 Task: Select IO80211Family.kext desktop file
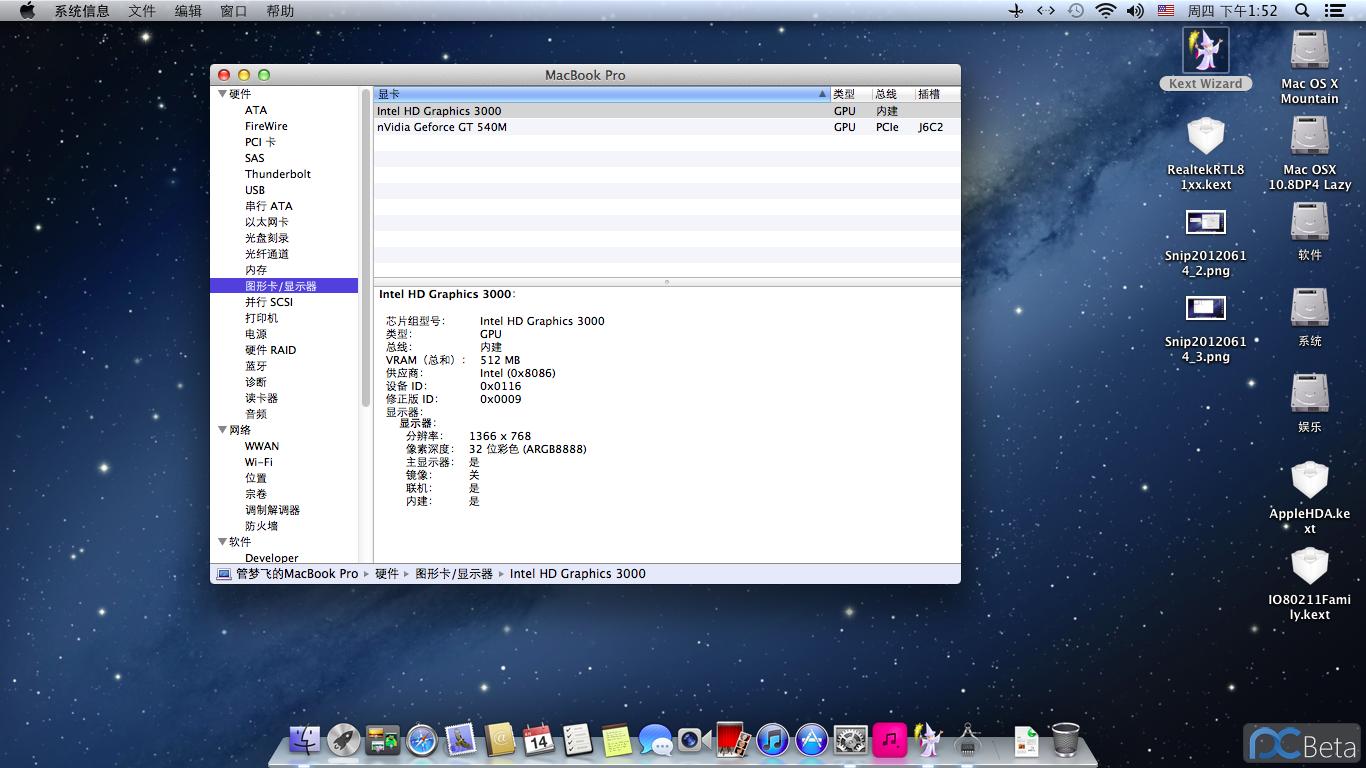click(x=1310, y=565)
